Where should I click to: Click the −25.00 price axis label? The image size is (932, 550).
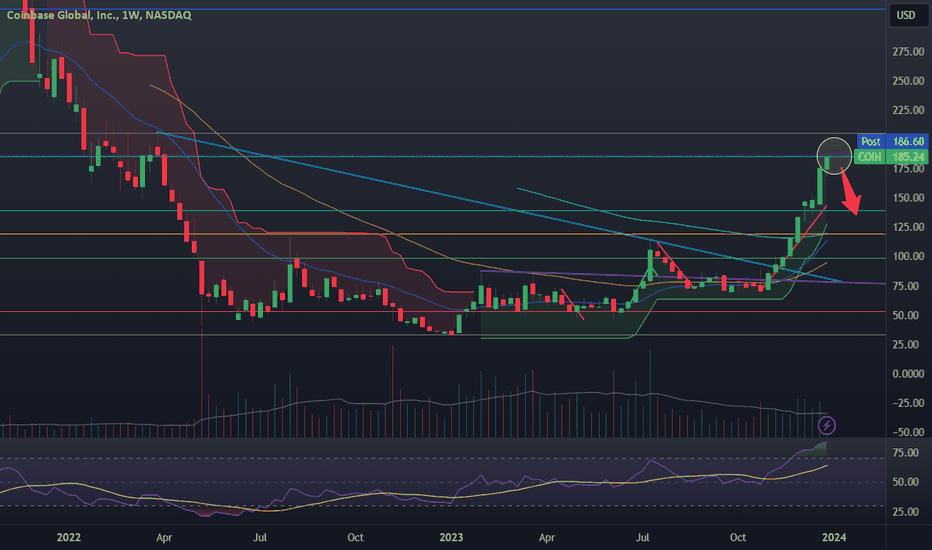point(908,403)
